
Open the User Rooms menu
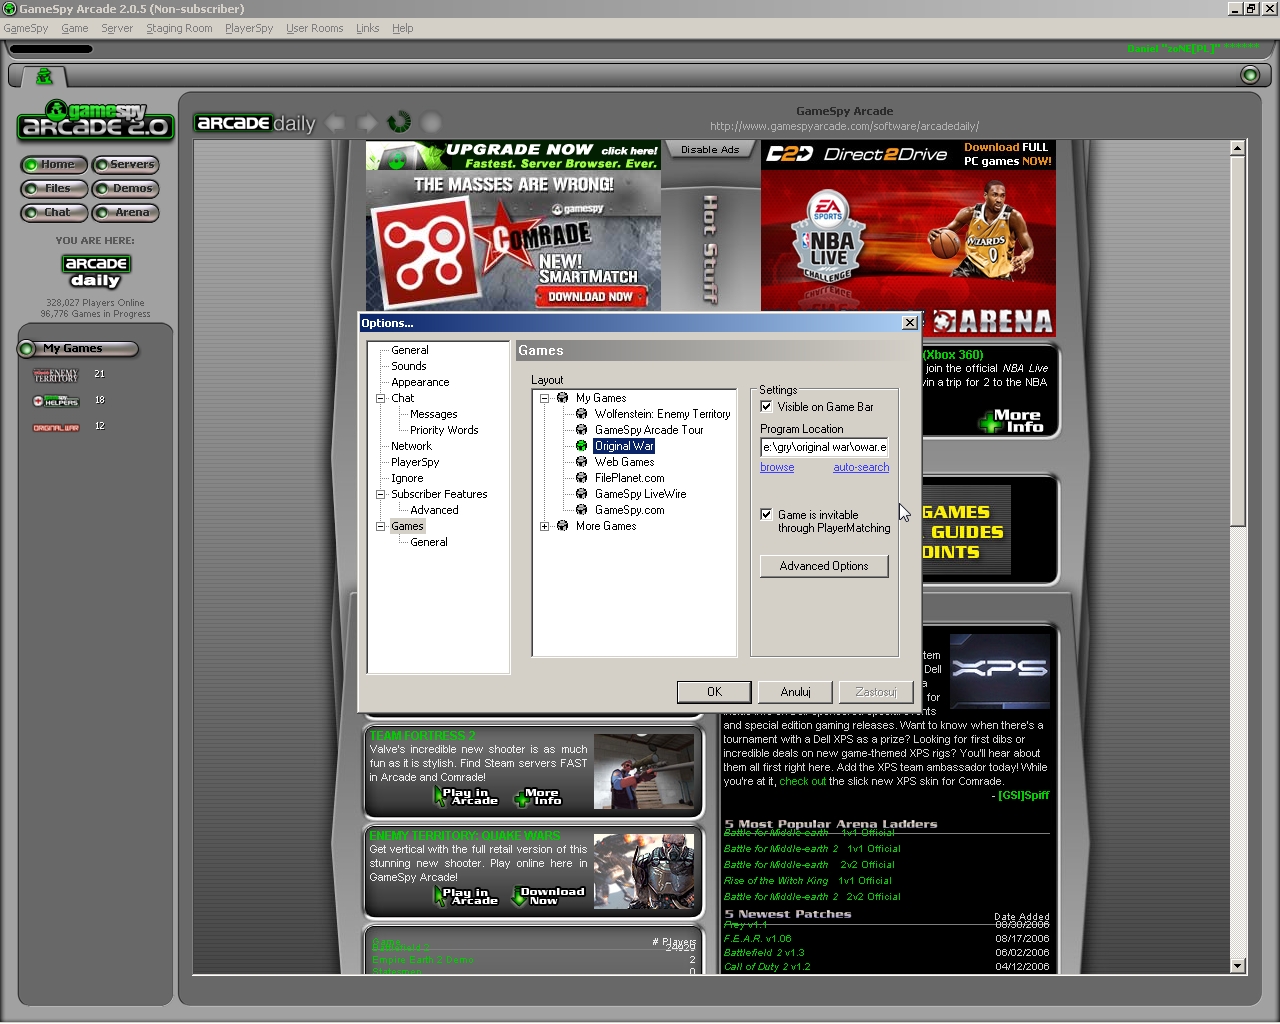pos(315,28)
